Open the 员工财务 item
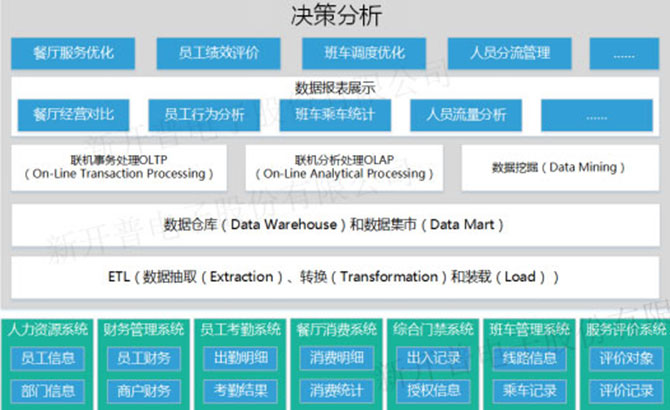Image resolution: width=670 pixels, height=410 pixels. coord(144,358)
